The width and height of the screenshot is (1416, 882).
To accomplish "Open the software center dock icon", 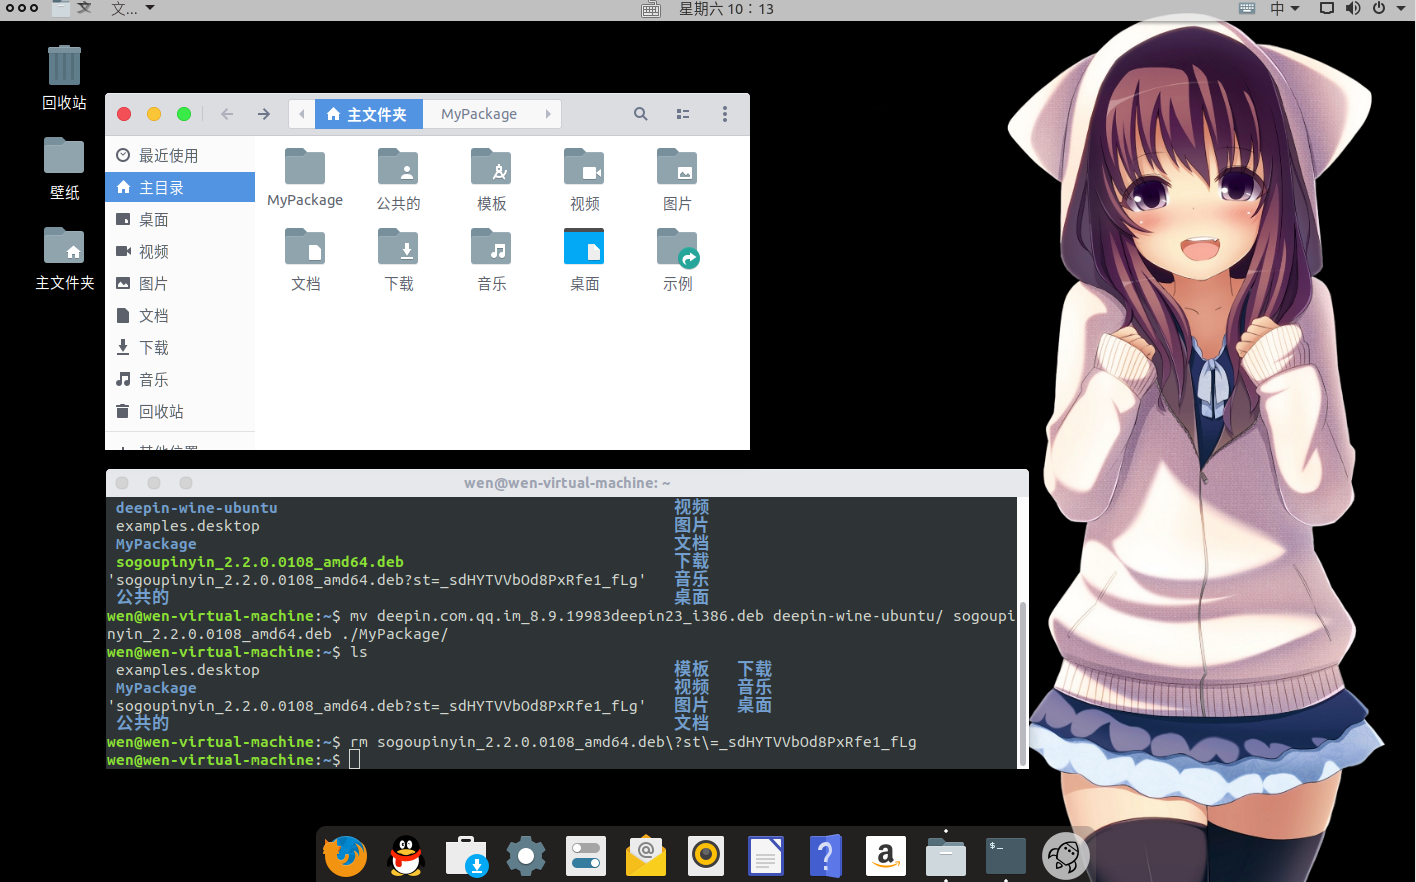I will [466, 856].
